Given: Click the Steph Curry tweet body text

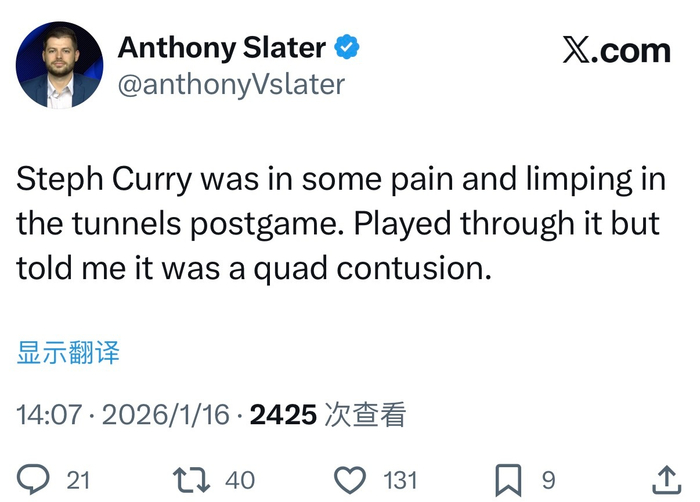Looking at the screenshot, I should pyautogui.click(x=338, y=224).
